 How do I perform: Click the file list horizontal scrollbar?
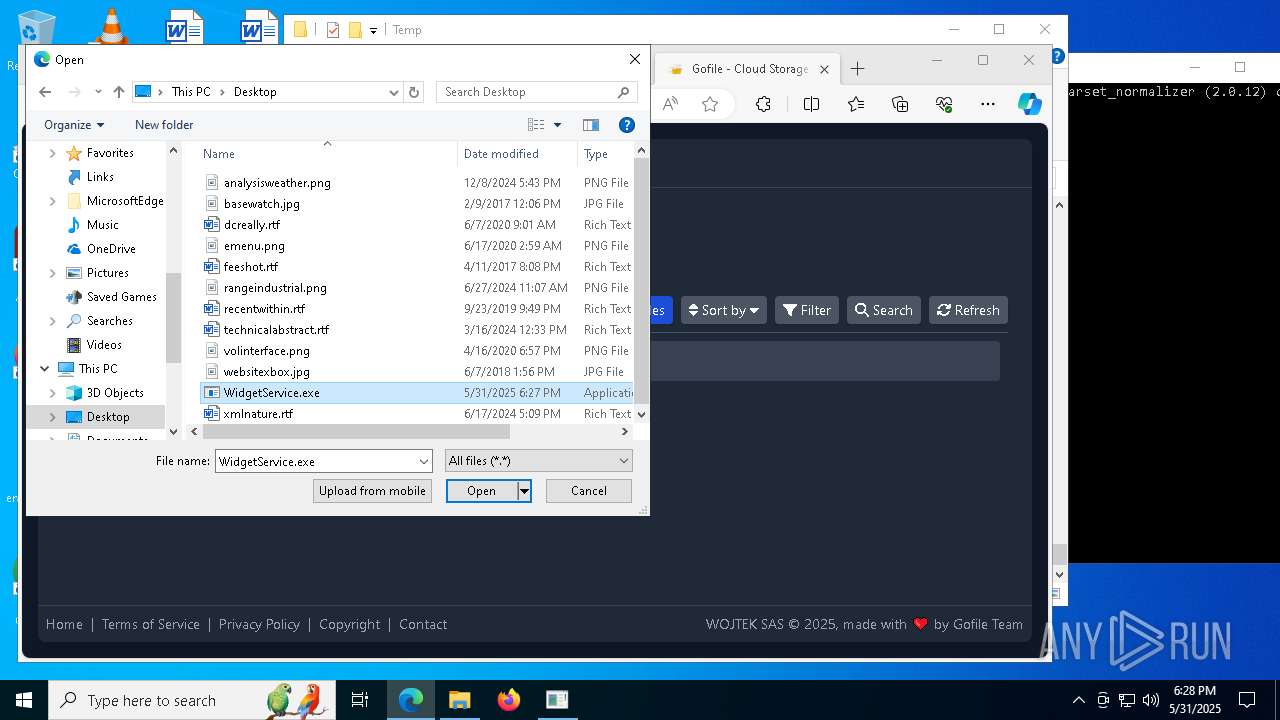pyautogui.click(x=356, y=432)
